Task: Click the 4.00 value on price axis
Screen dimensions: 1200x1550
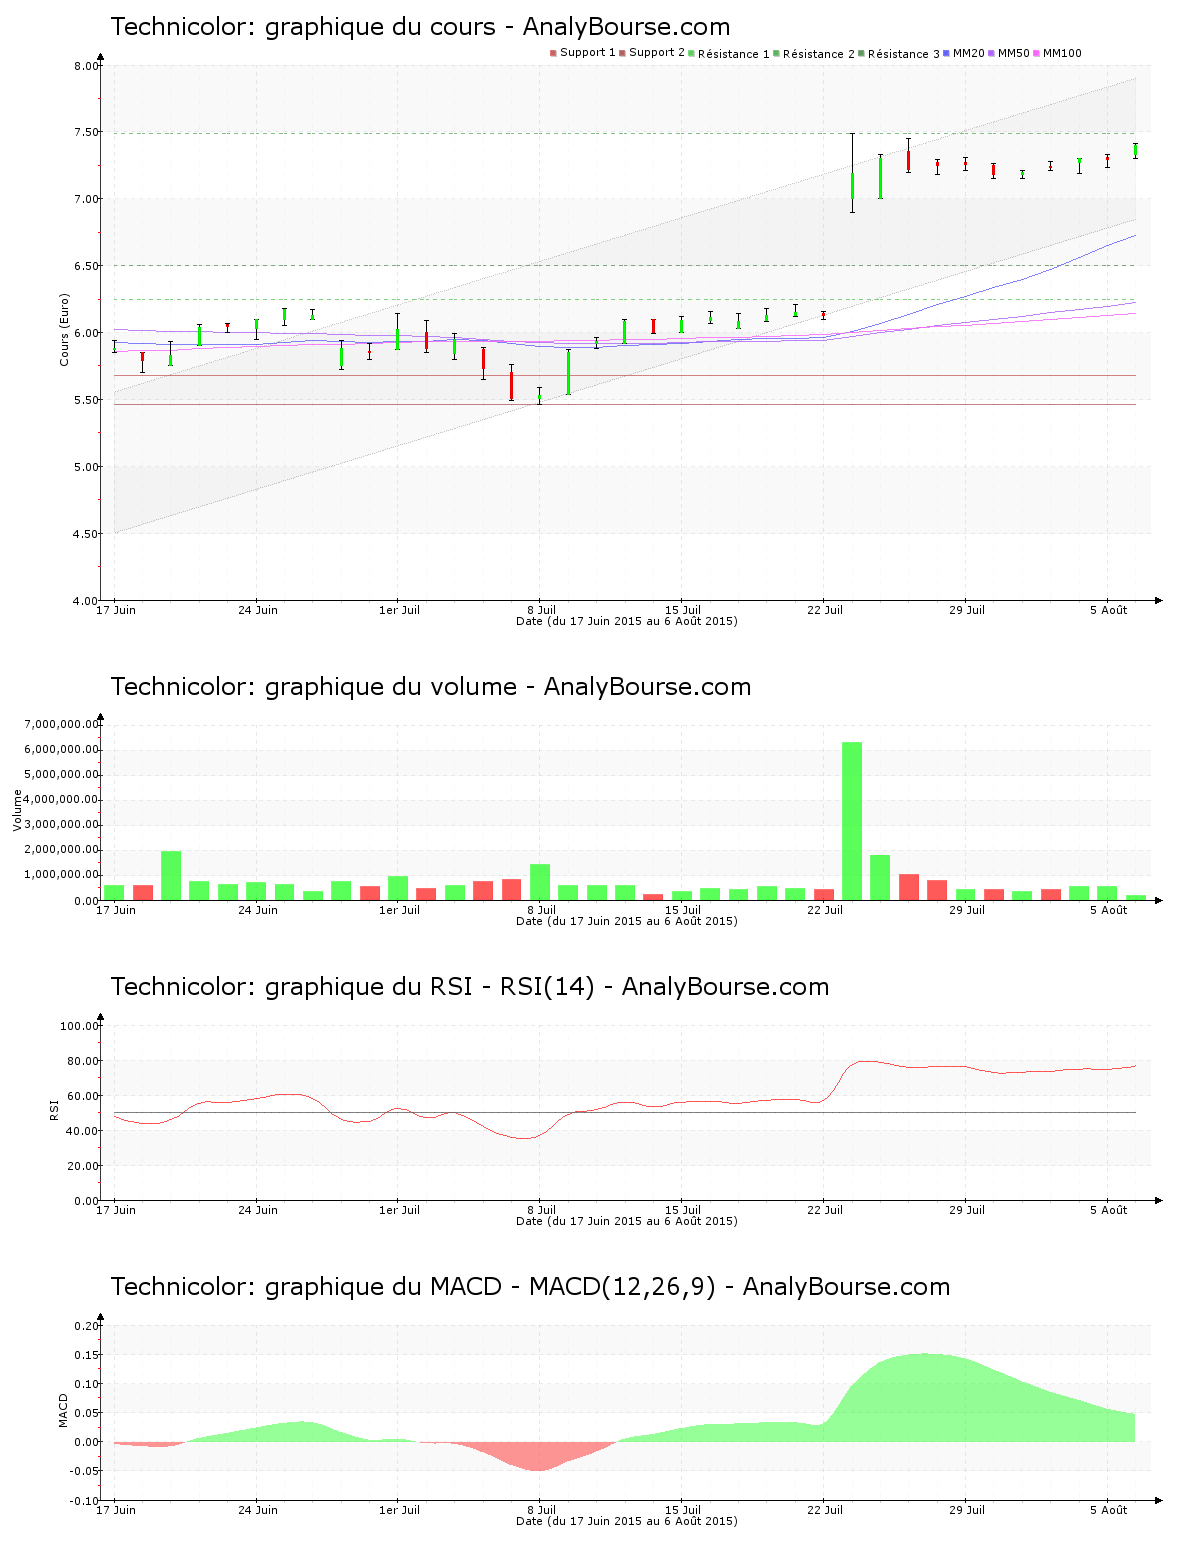Action: [86, 602]
